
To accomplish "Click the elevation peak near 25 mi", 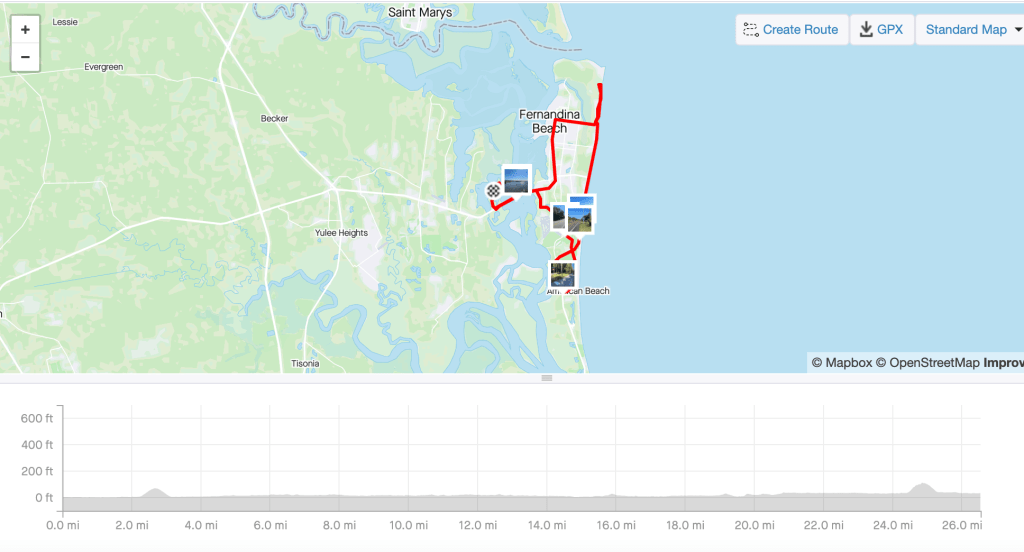I will point(922,488).
